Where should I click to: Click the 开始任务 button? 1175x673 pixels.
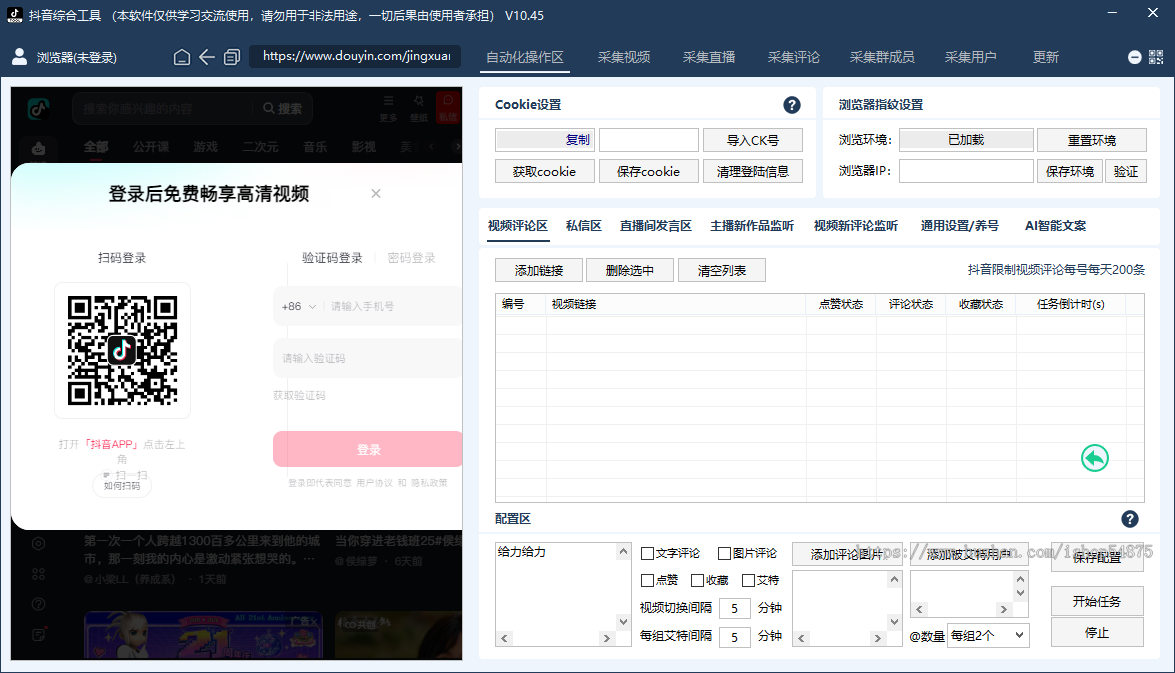[1097, 601]
